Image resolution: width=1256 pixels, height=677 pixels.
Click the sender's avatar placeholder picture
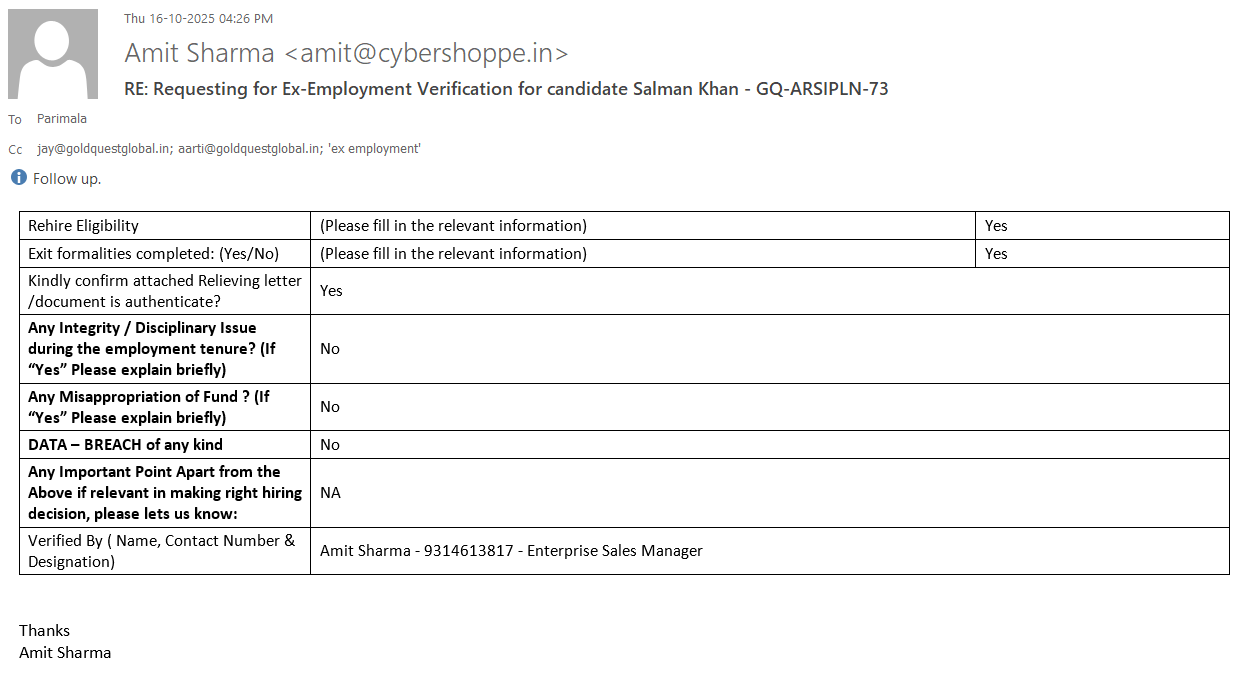click(53, 54)
